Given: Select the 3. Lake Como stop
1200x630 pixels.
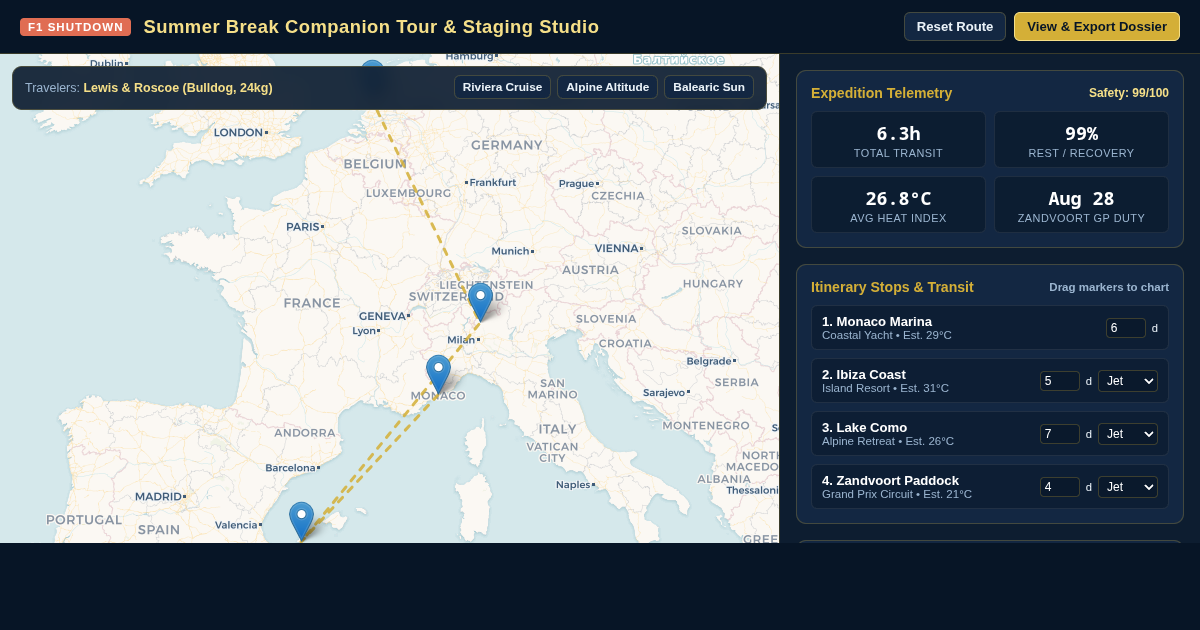Looking at the screenshot, I should click(x=990, y=434).
